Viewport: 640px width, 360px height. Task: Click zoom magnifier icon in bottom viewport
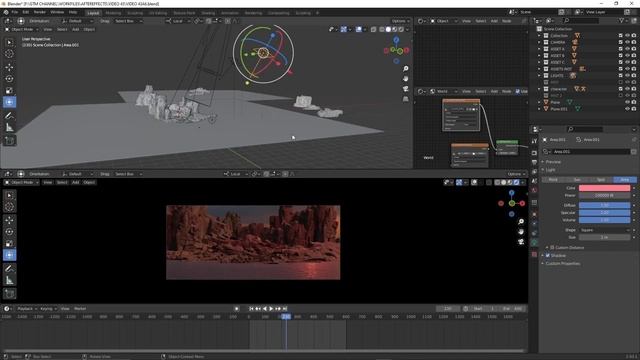(521, 221)
